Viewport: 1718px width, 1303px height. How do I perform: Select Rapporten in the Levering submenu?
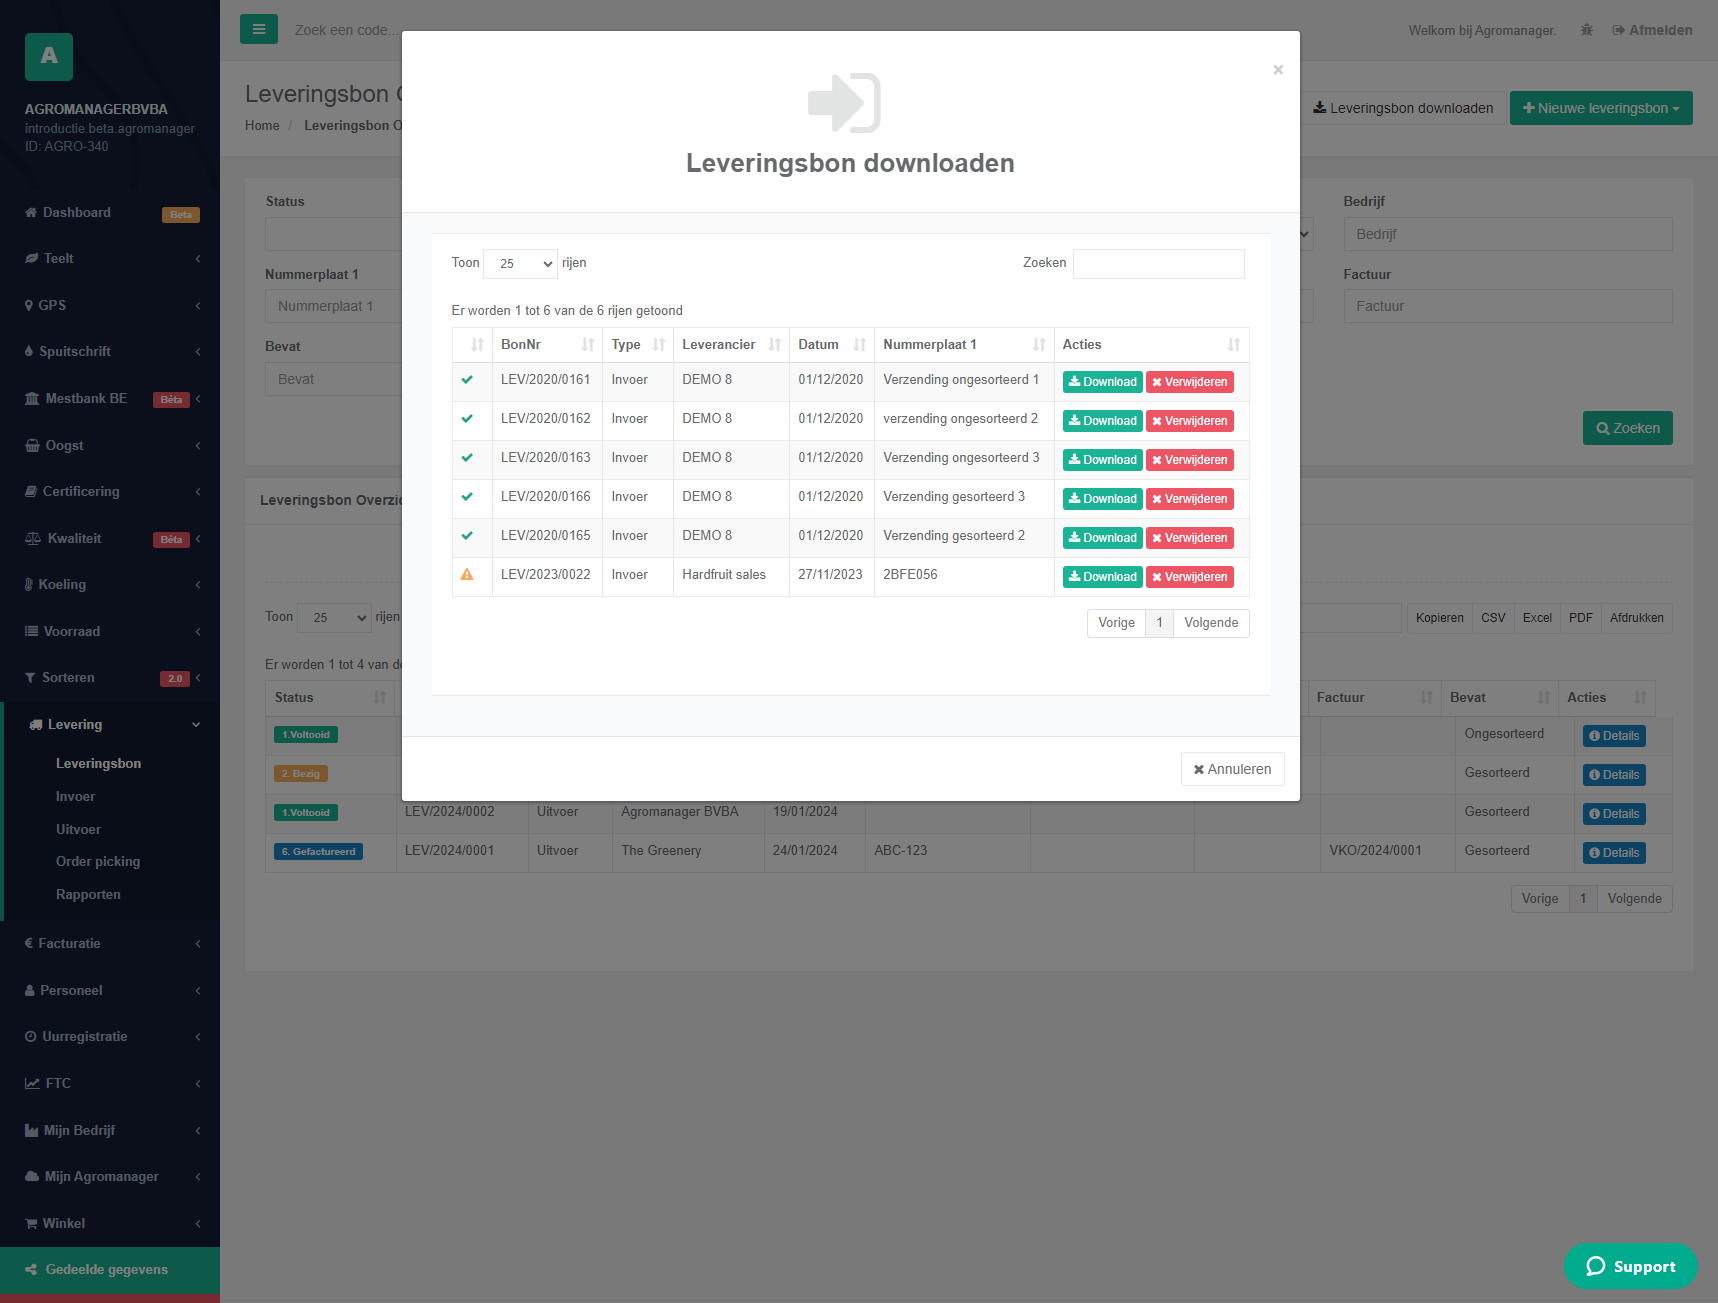88,894
